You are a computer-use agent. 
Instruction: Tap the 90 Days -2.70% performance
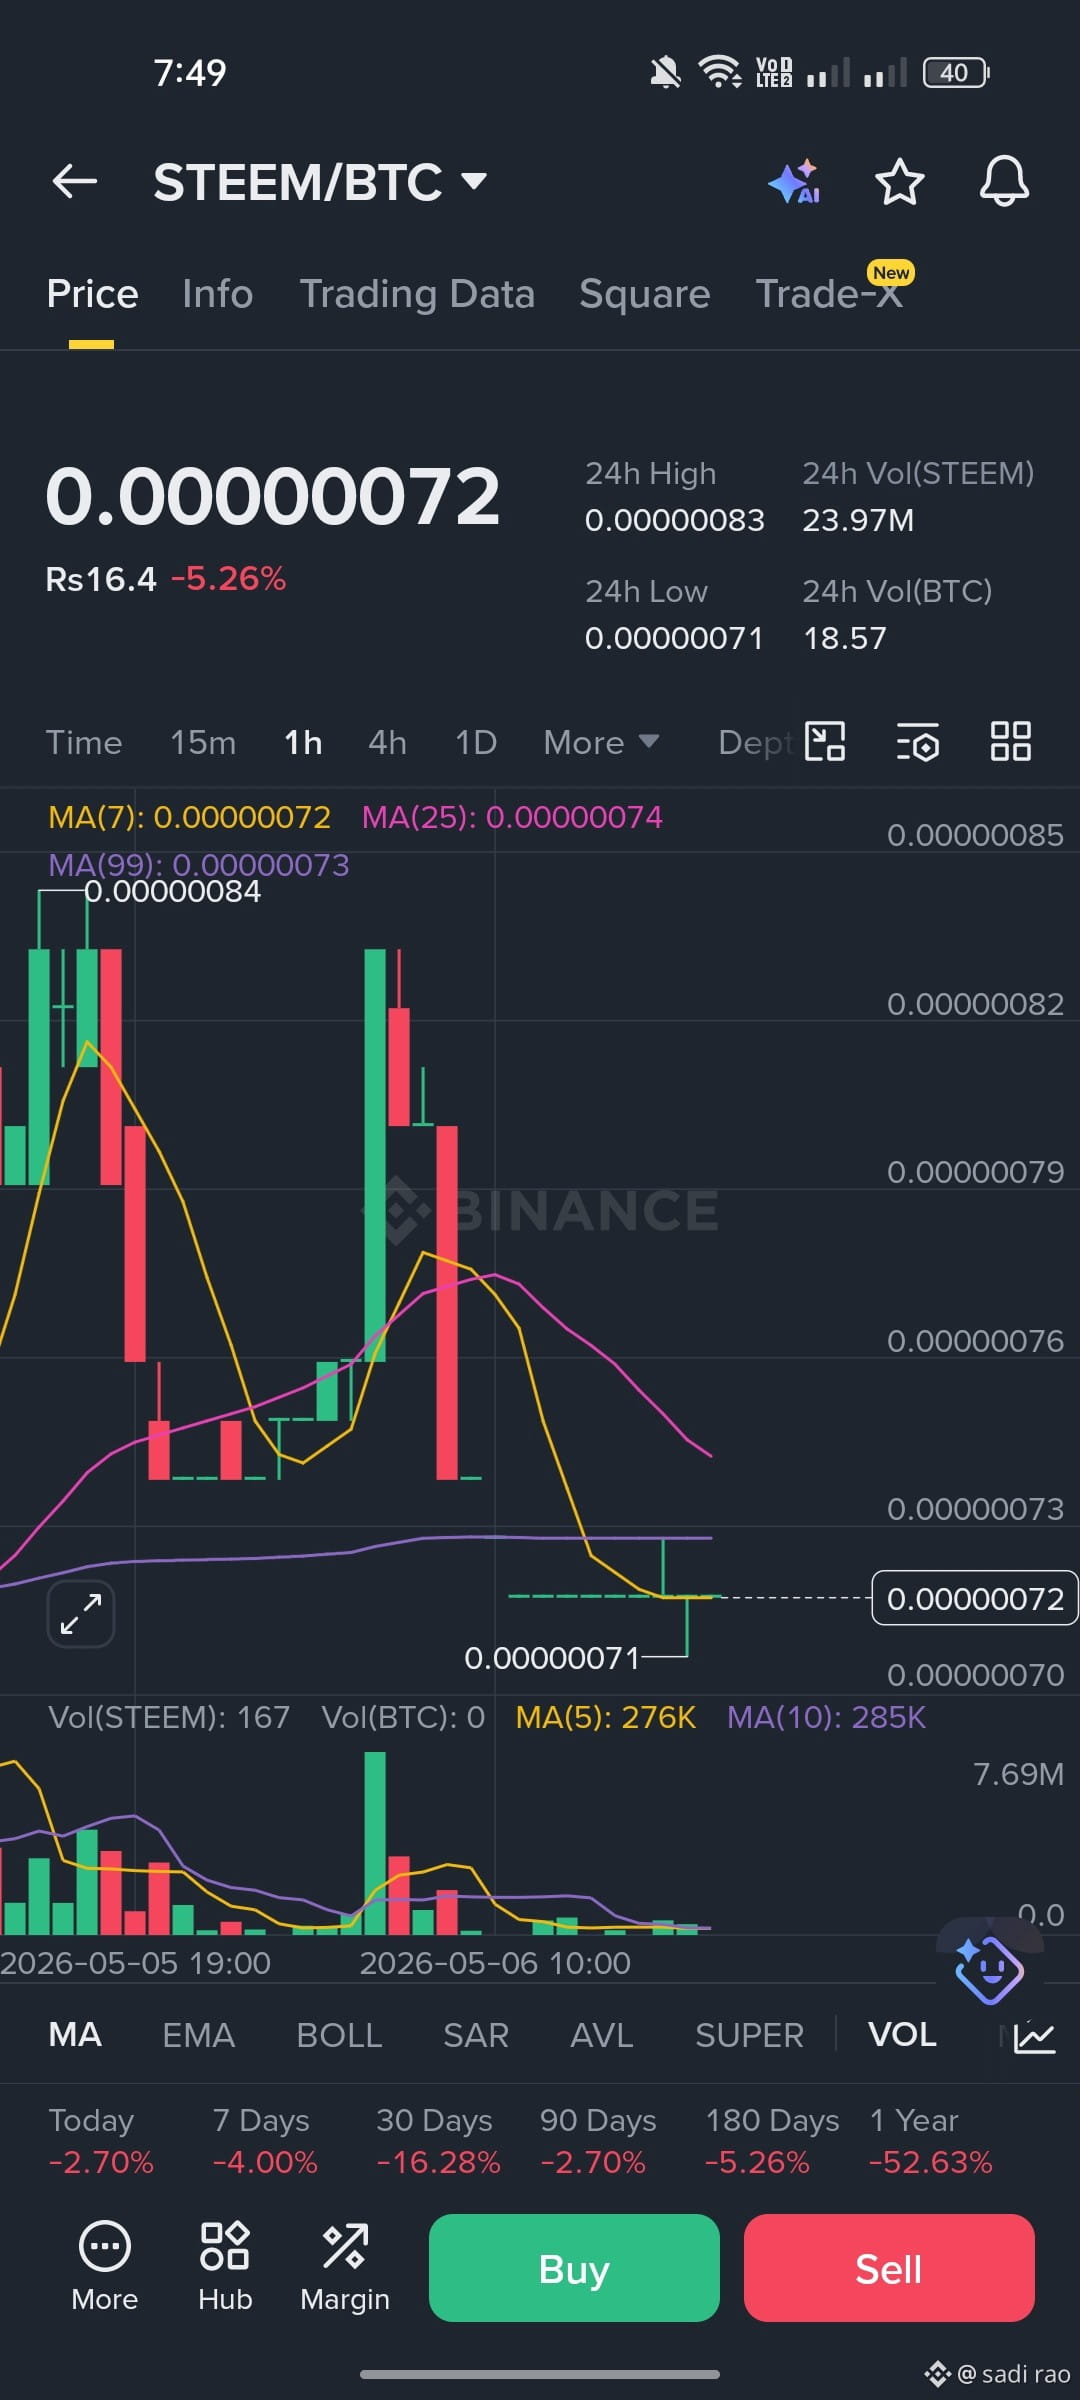(x=598, y=2141)
